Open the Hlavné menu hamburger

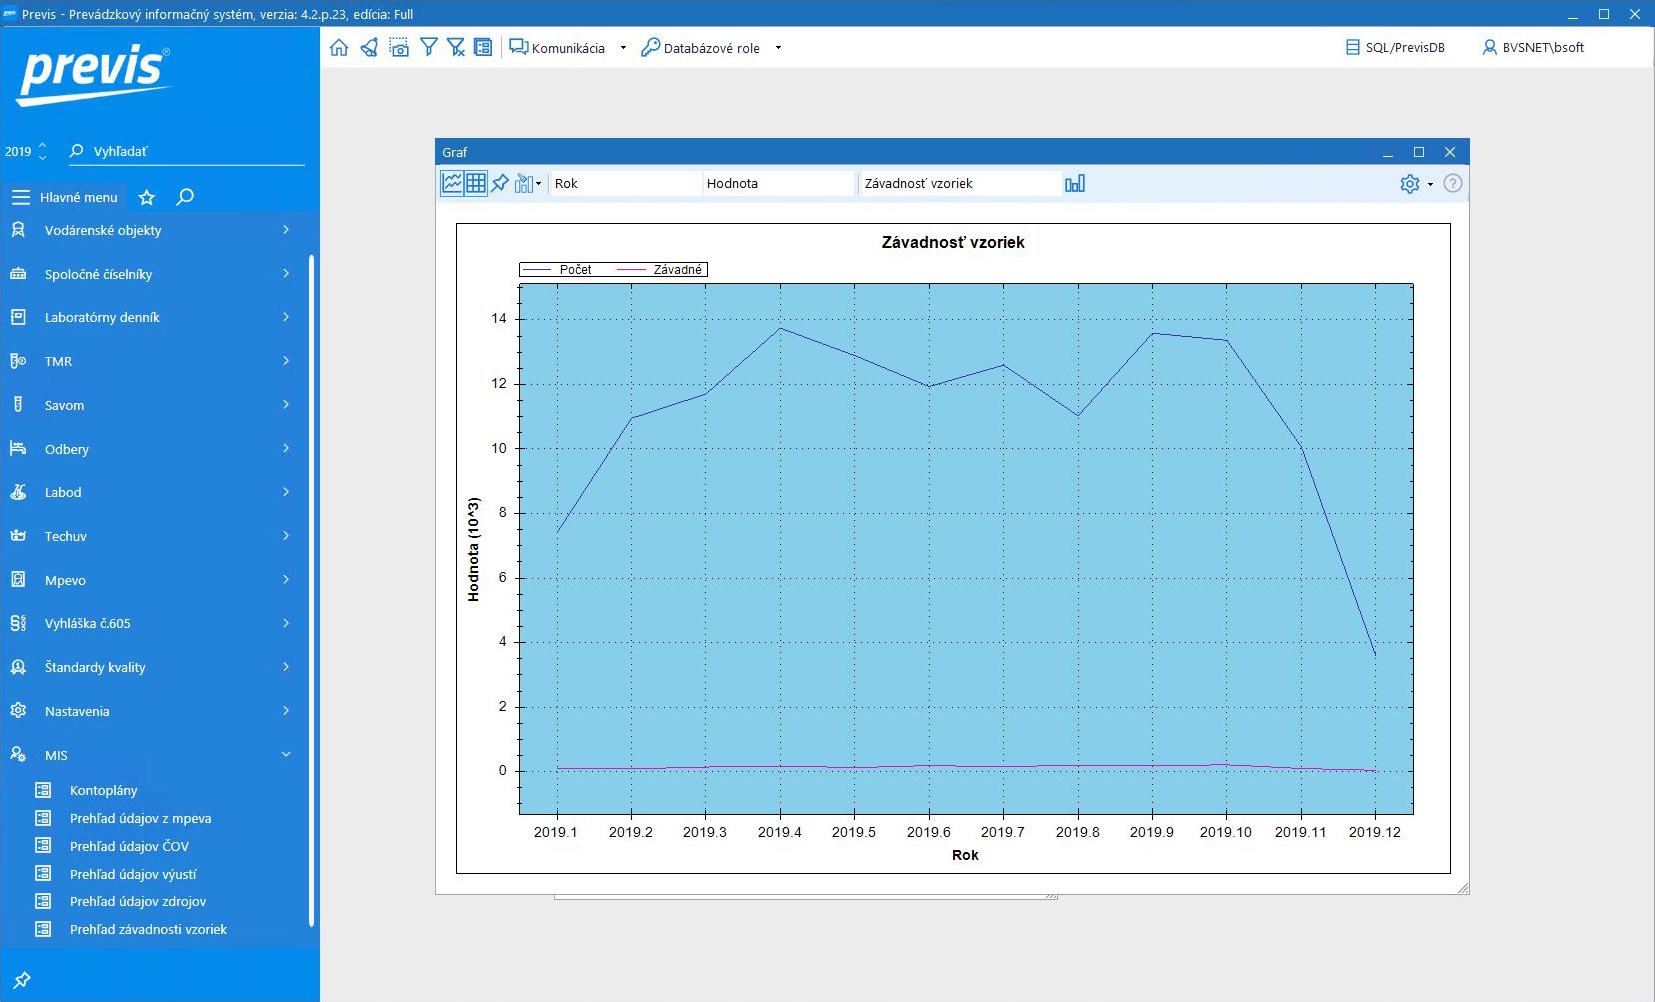coord(21,197)
